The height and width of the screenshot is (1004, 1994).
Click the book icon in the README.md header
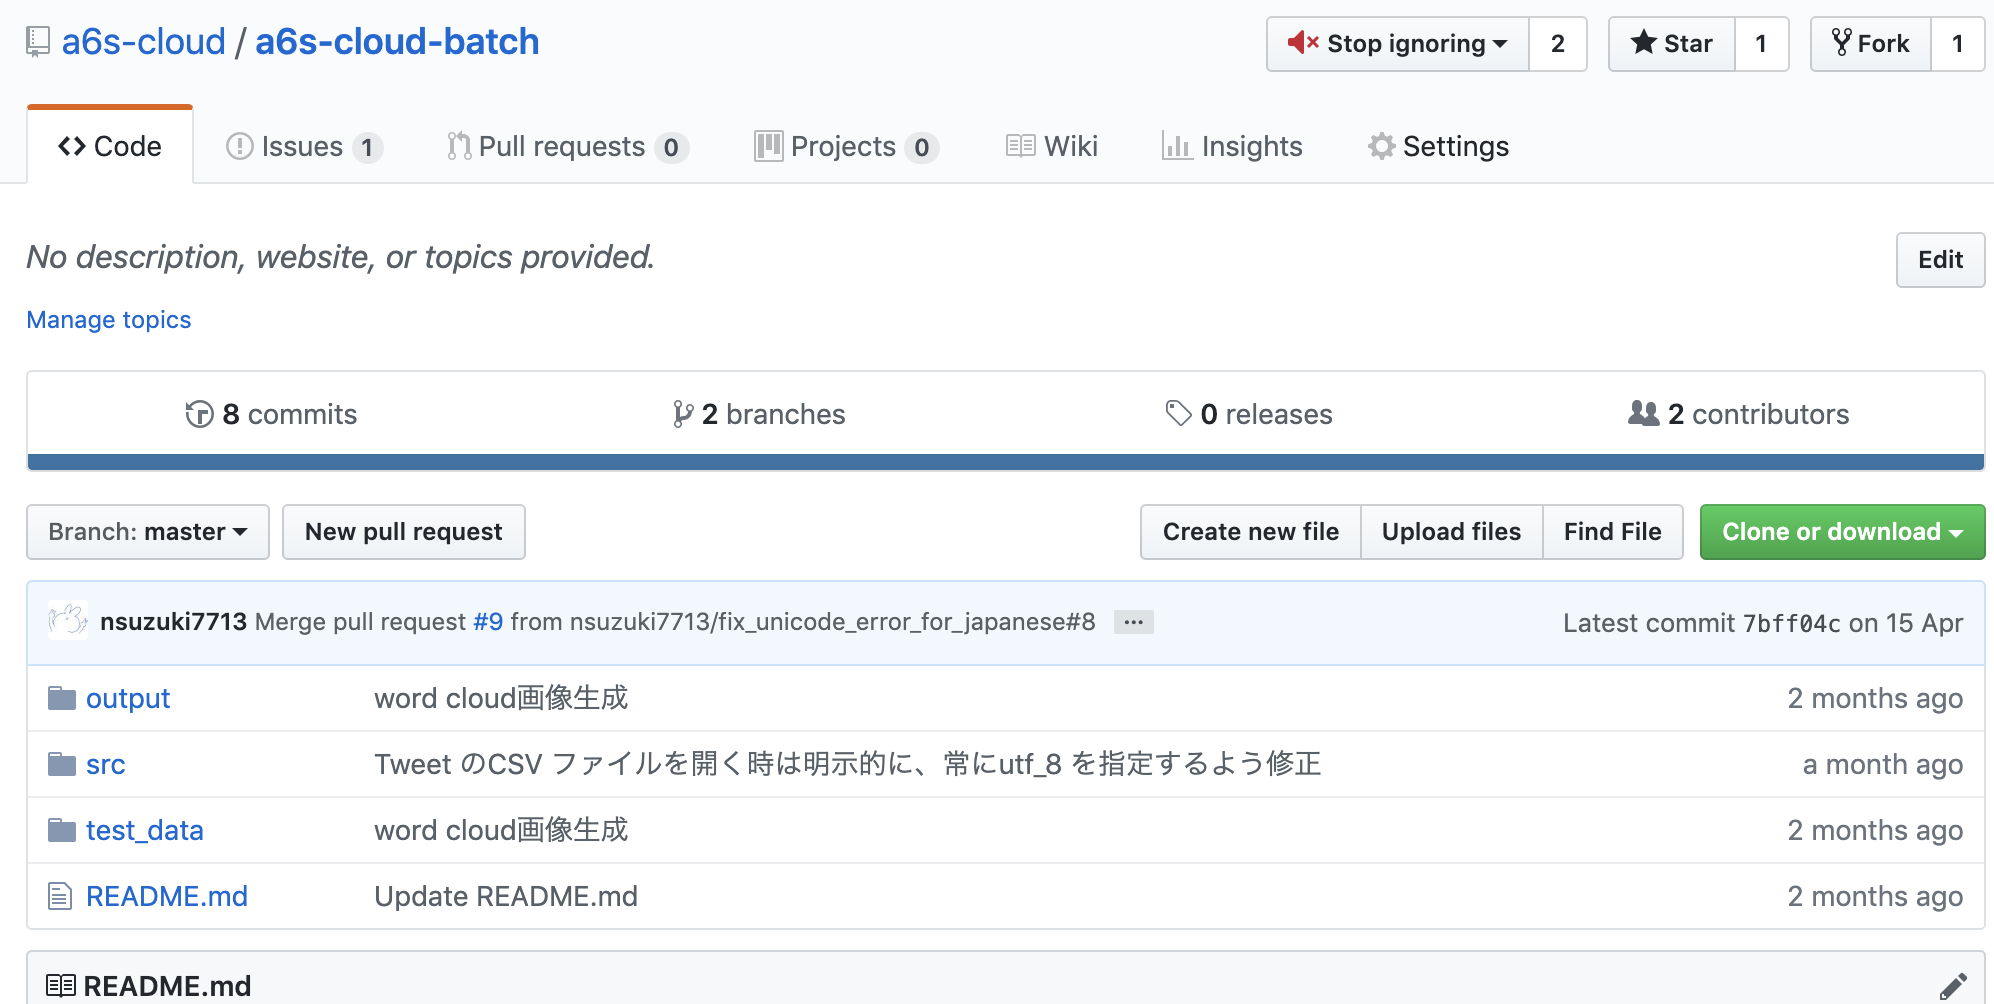[x=61, y=986]
